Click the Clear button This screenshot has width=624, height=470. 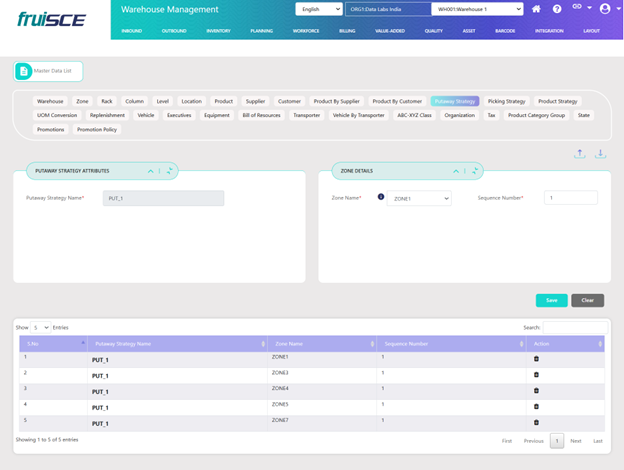pos(587,300)
